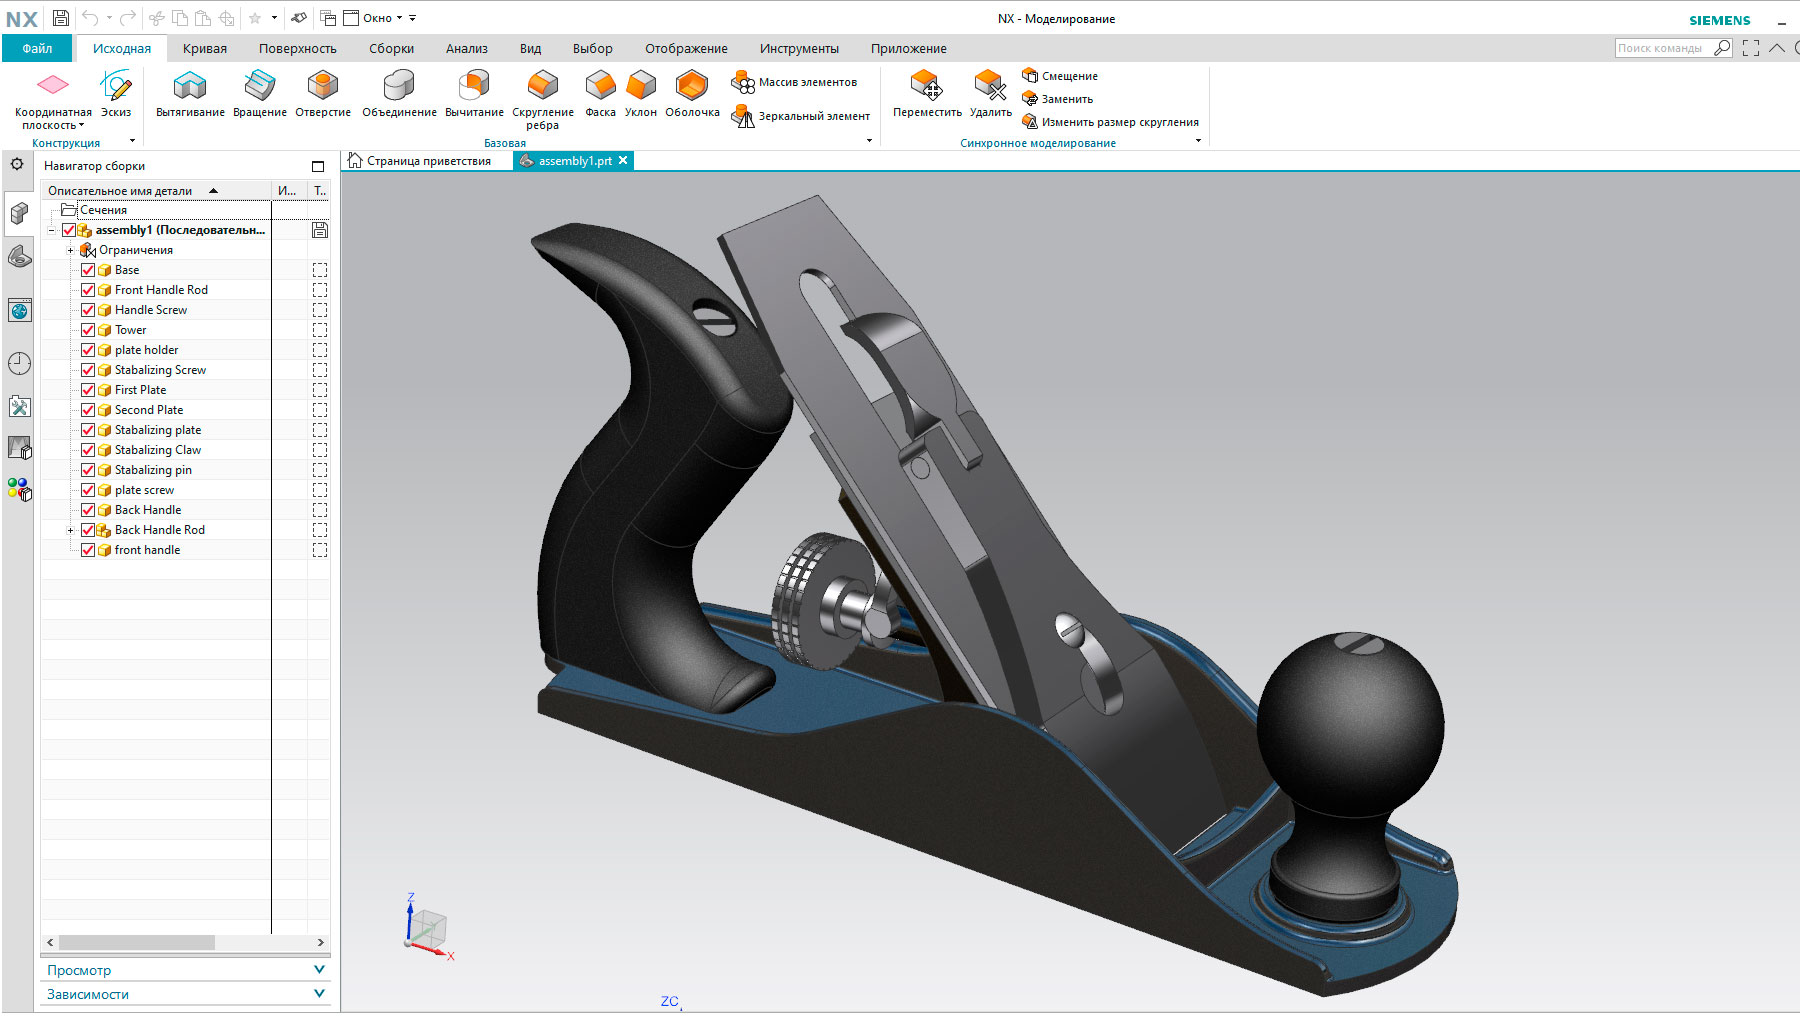
Task: Open the Assembly Navigator sidebar tab icon
Action: point(19,213)
